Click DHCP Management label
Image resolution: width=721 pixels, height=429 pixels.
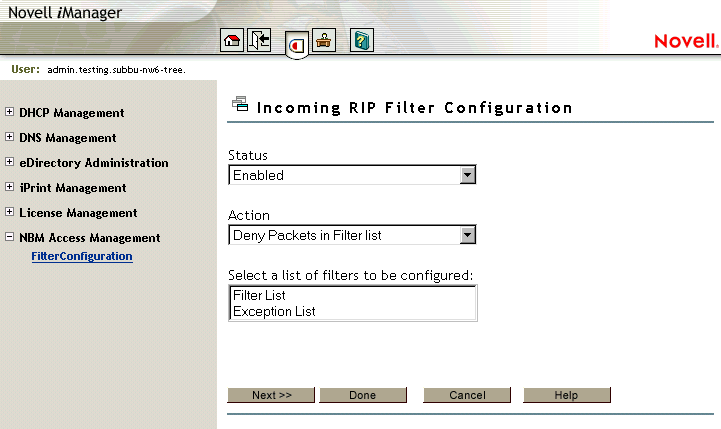click(72, 113)
